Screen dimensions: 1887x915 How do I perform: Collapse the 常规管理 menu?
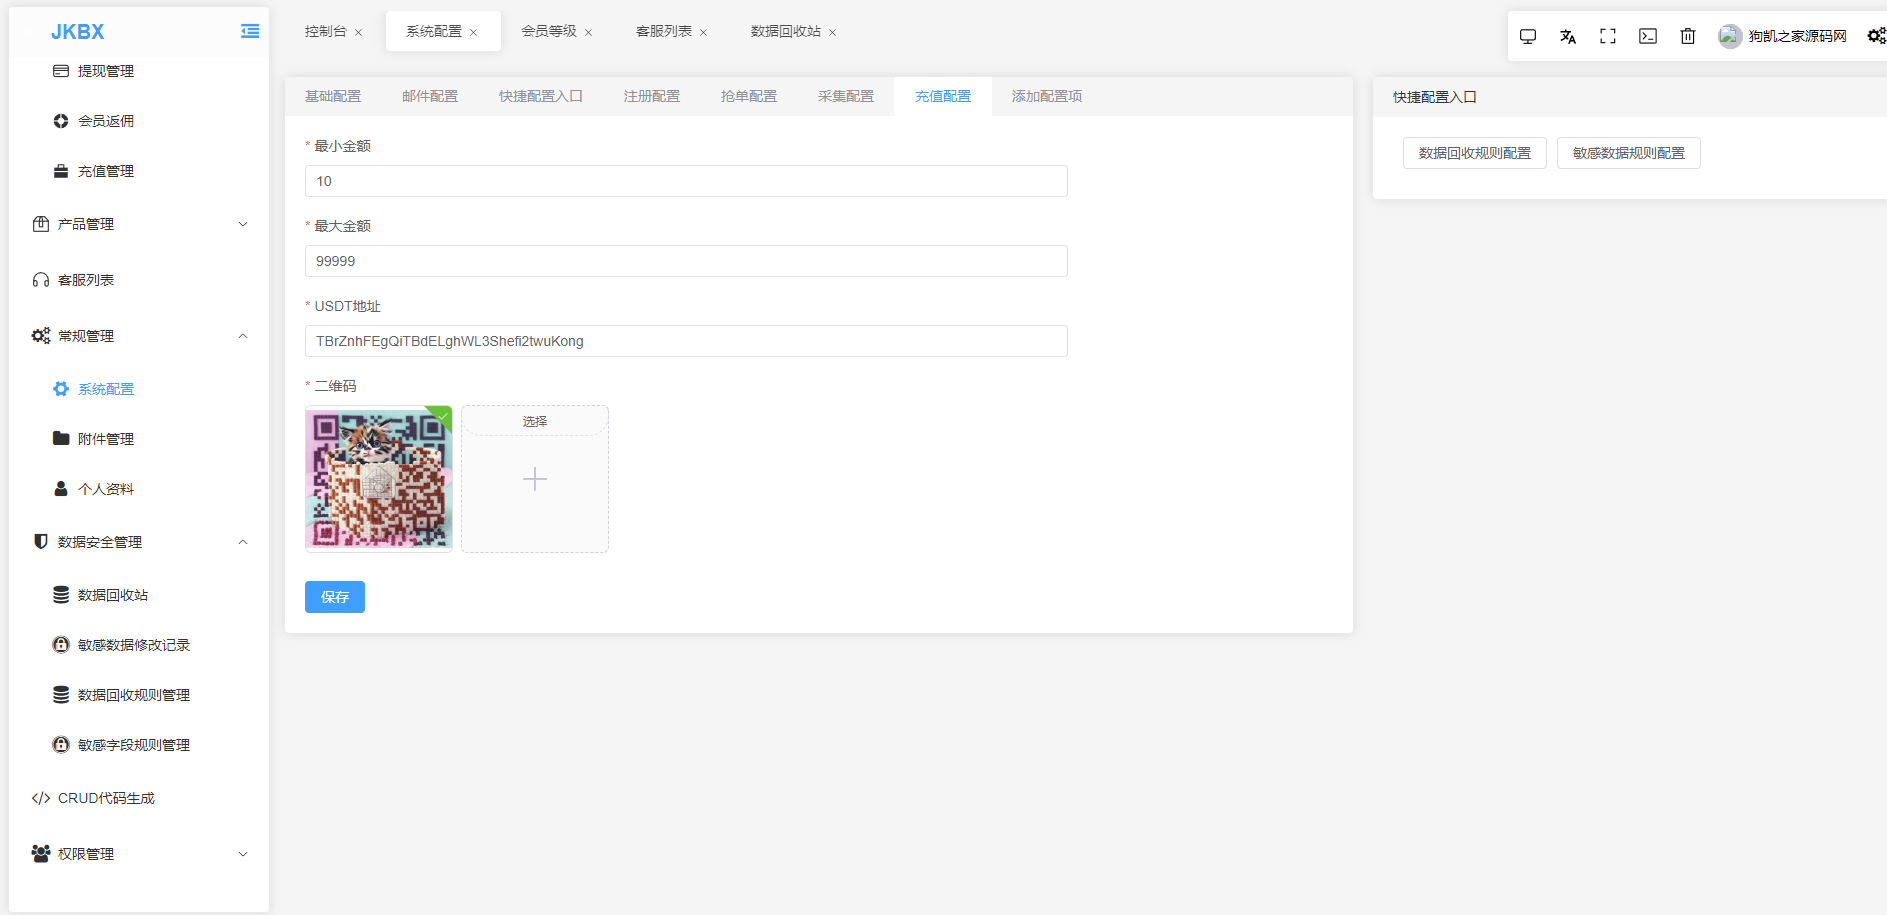coord(138,336)
